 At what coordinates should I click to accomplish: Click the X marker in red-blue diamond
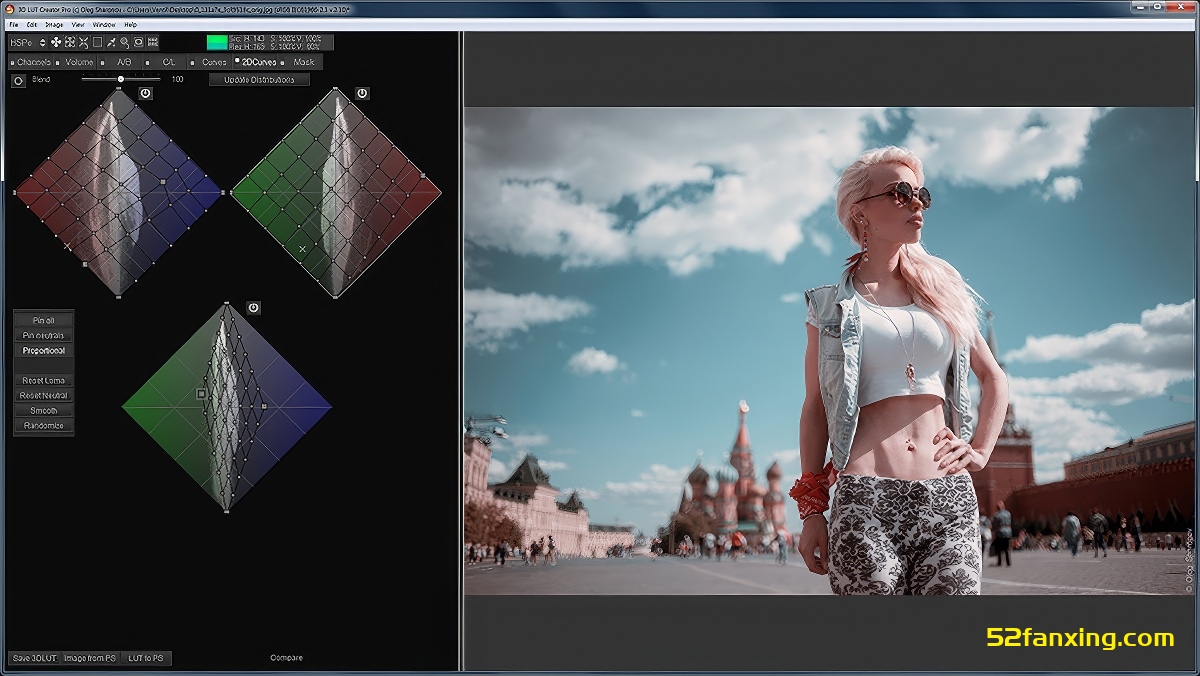pos(68,245)
